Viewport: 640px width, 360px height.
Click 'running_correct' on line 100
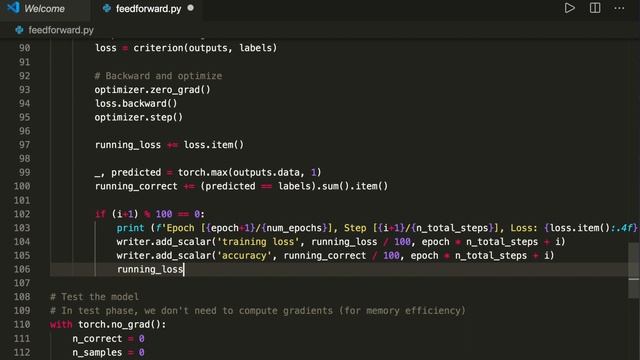pyautogui.click(x=136, y=186)
